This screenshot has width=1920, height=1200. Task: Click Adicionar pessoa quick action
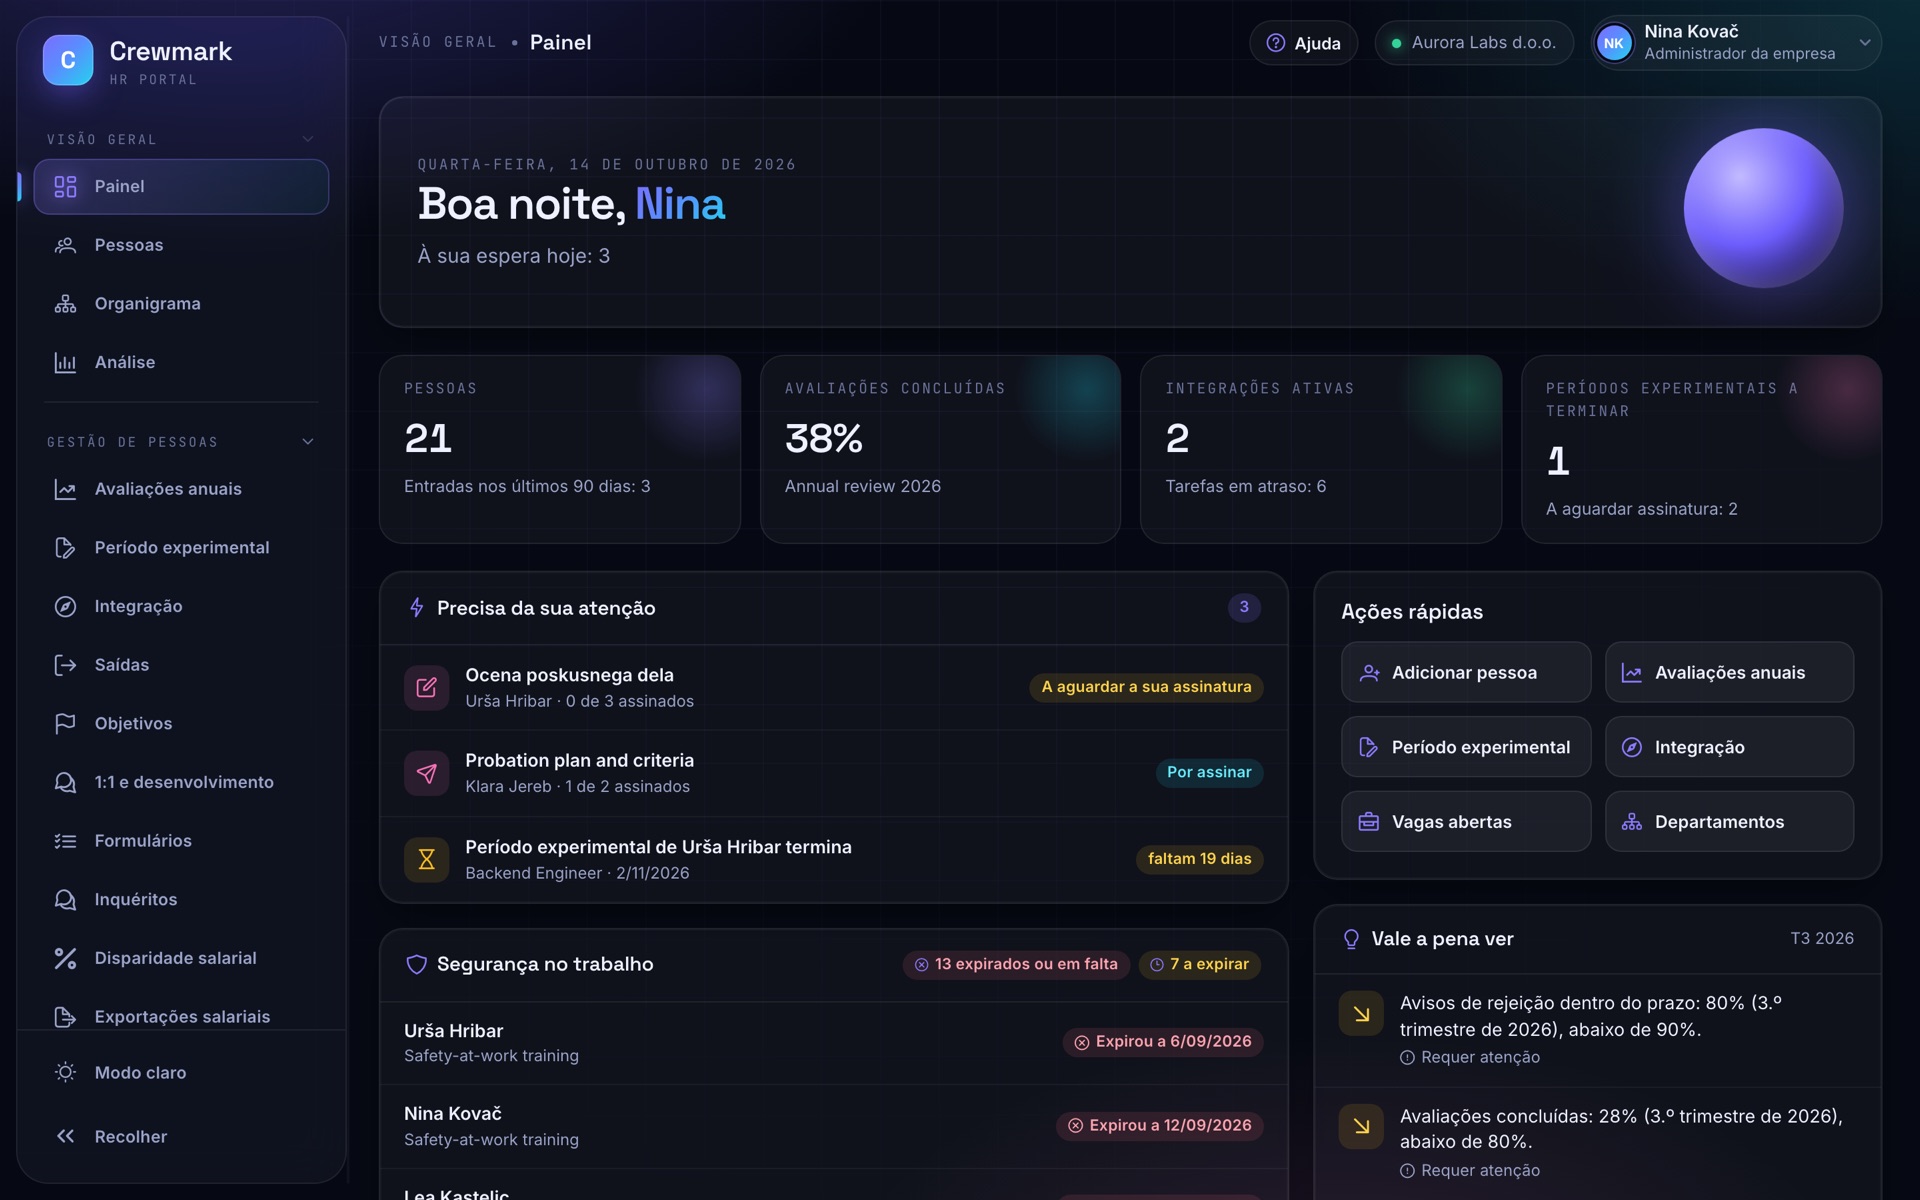click(x=1465, y=673)
